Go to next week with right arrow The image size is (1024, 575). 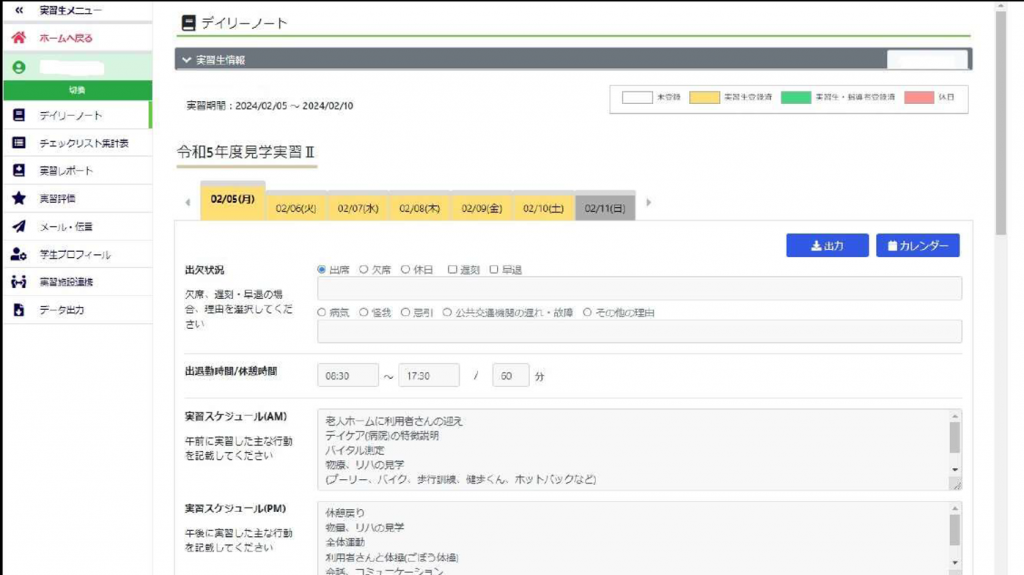click(648, 202)
